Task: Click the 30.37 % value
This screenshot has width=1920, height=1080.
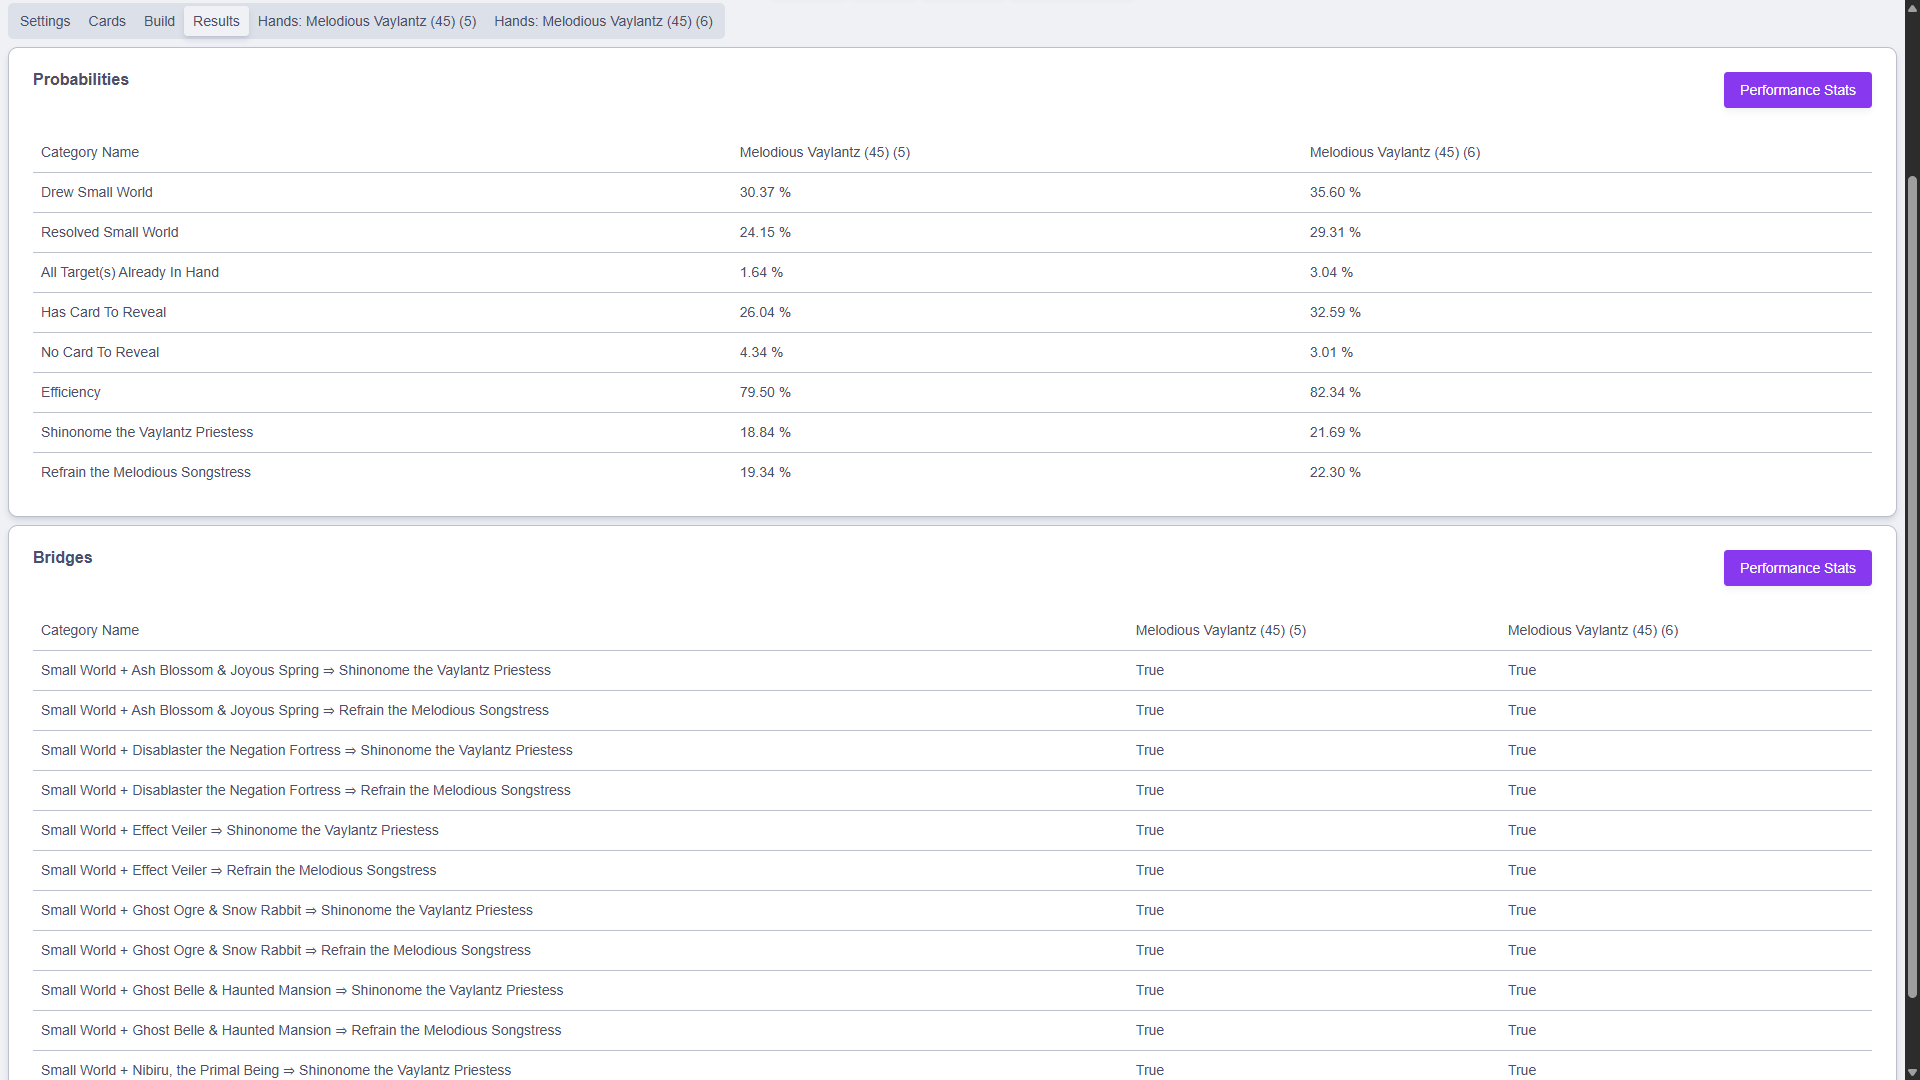Action: pos(765,192)
